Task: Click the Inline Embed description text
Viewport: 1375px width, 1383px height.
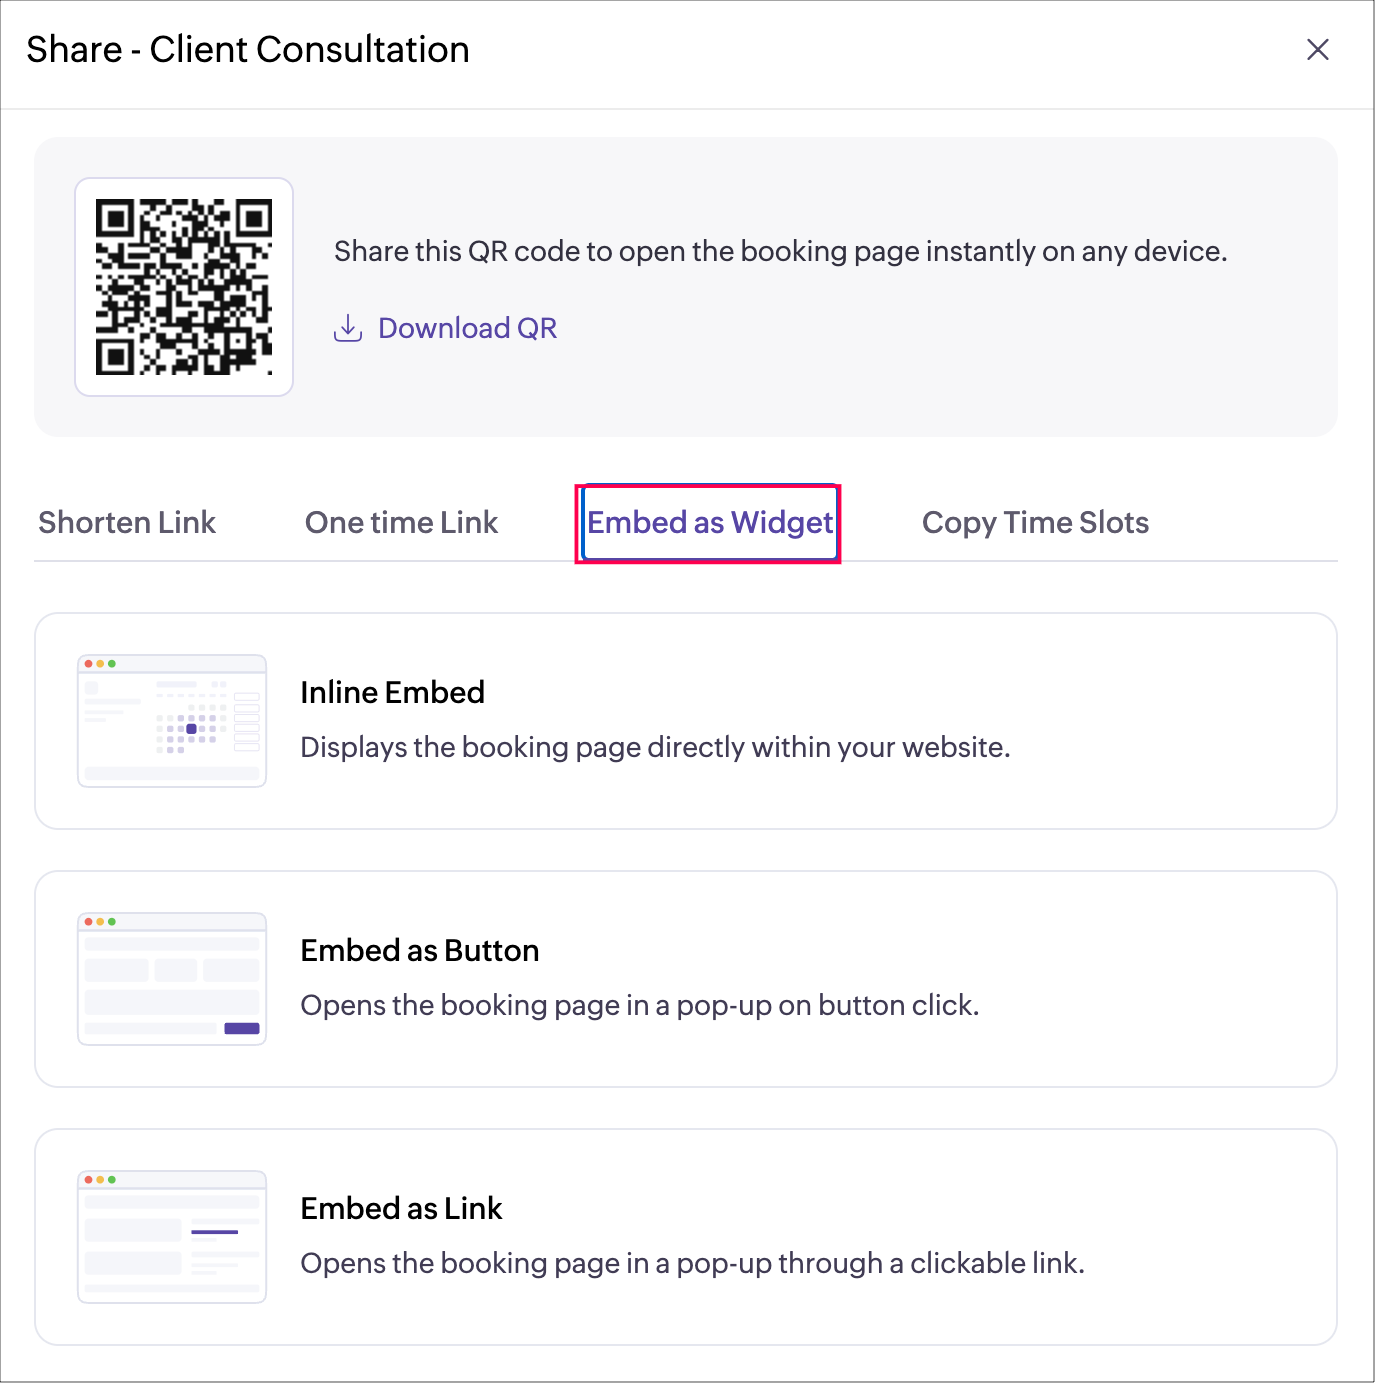Action: coord(655,747)
